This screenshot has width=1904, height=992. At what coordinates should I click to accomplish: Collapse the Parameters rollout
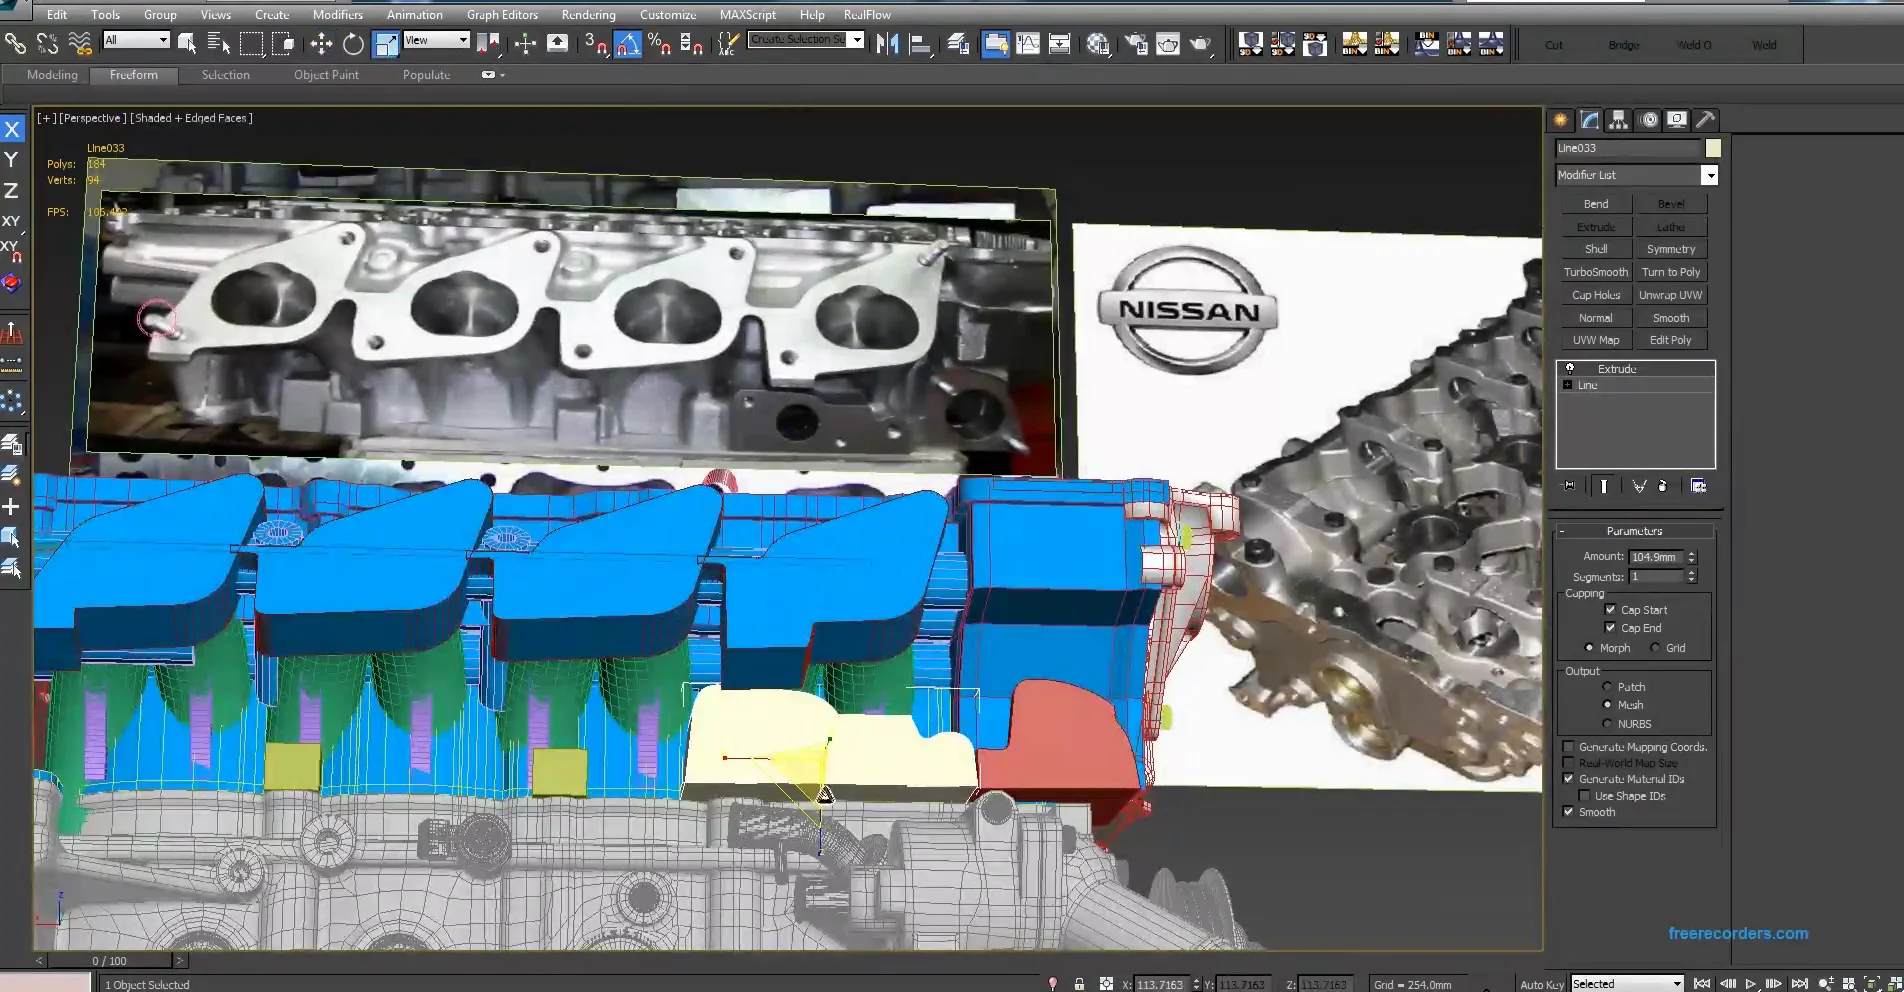pos(1634,531)
